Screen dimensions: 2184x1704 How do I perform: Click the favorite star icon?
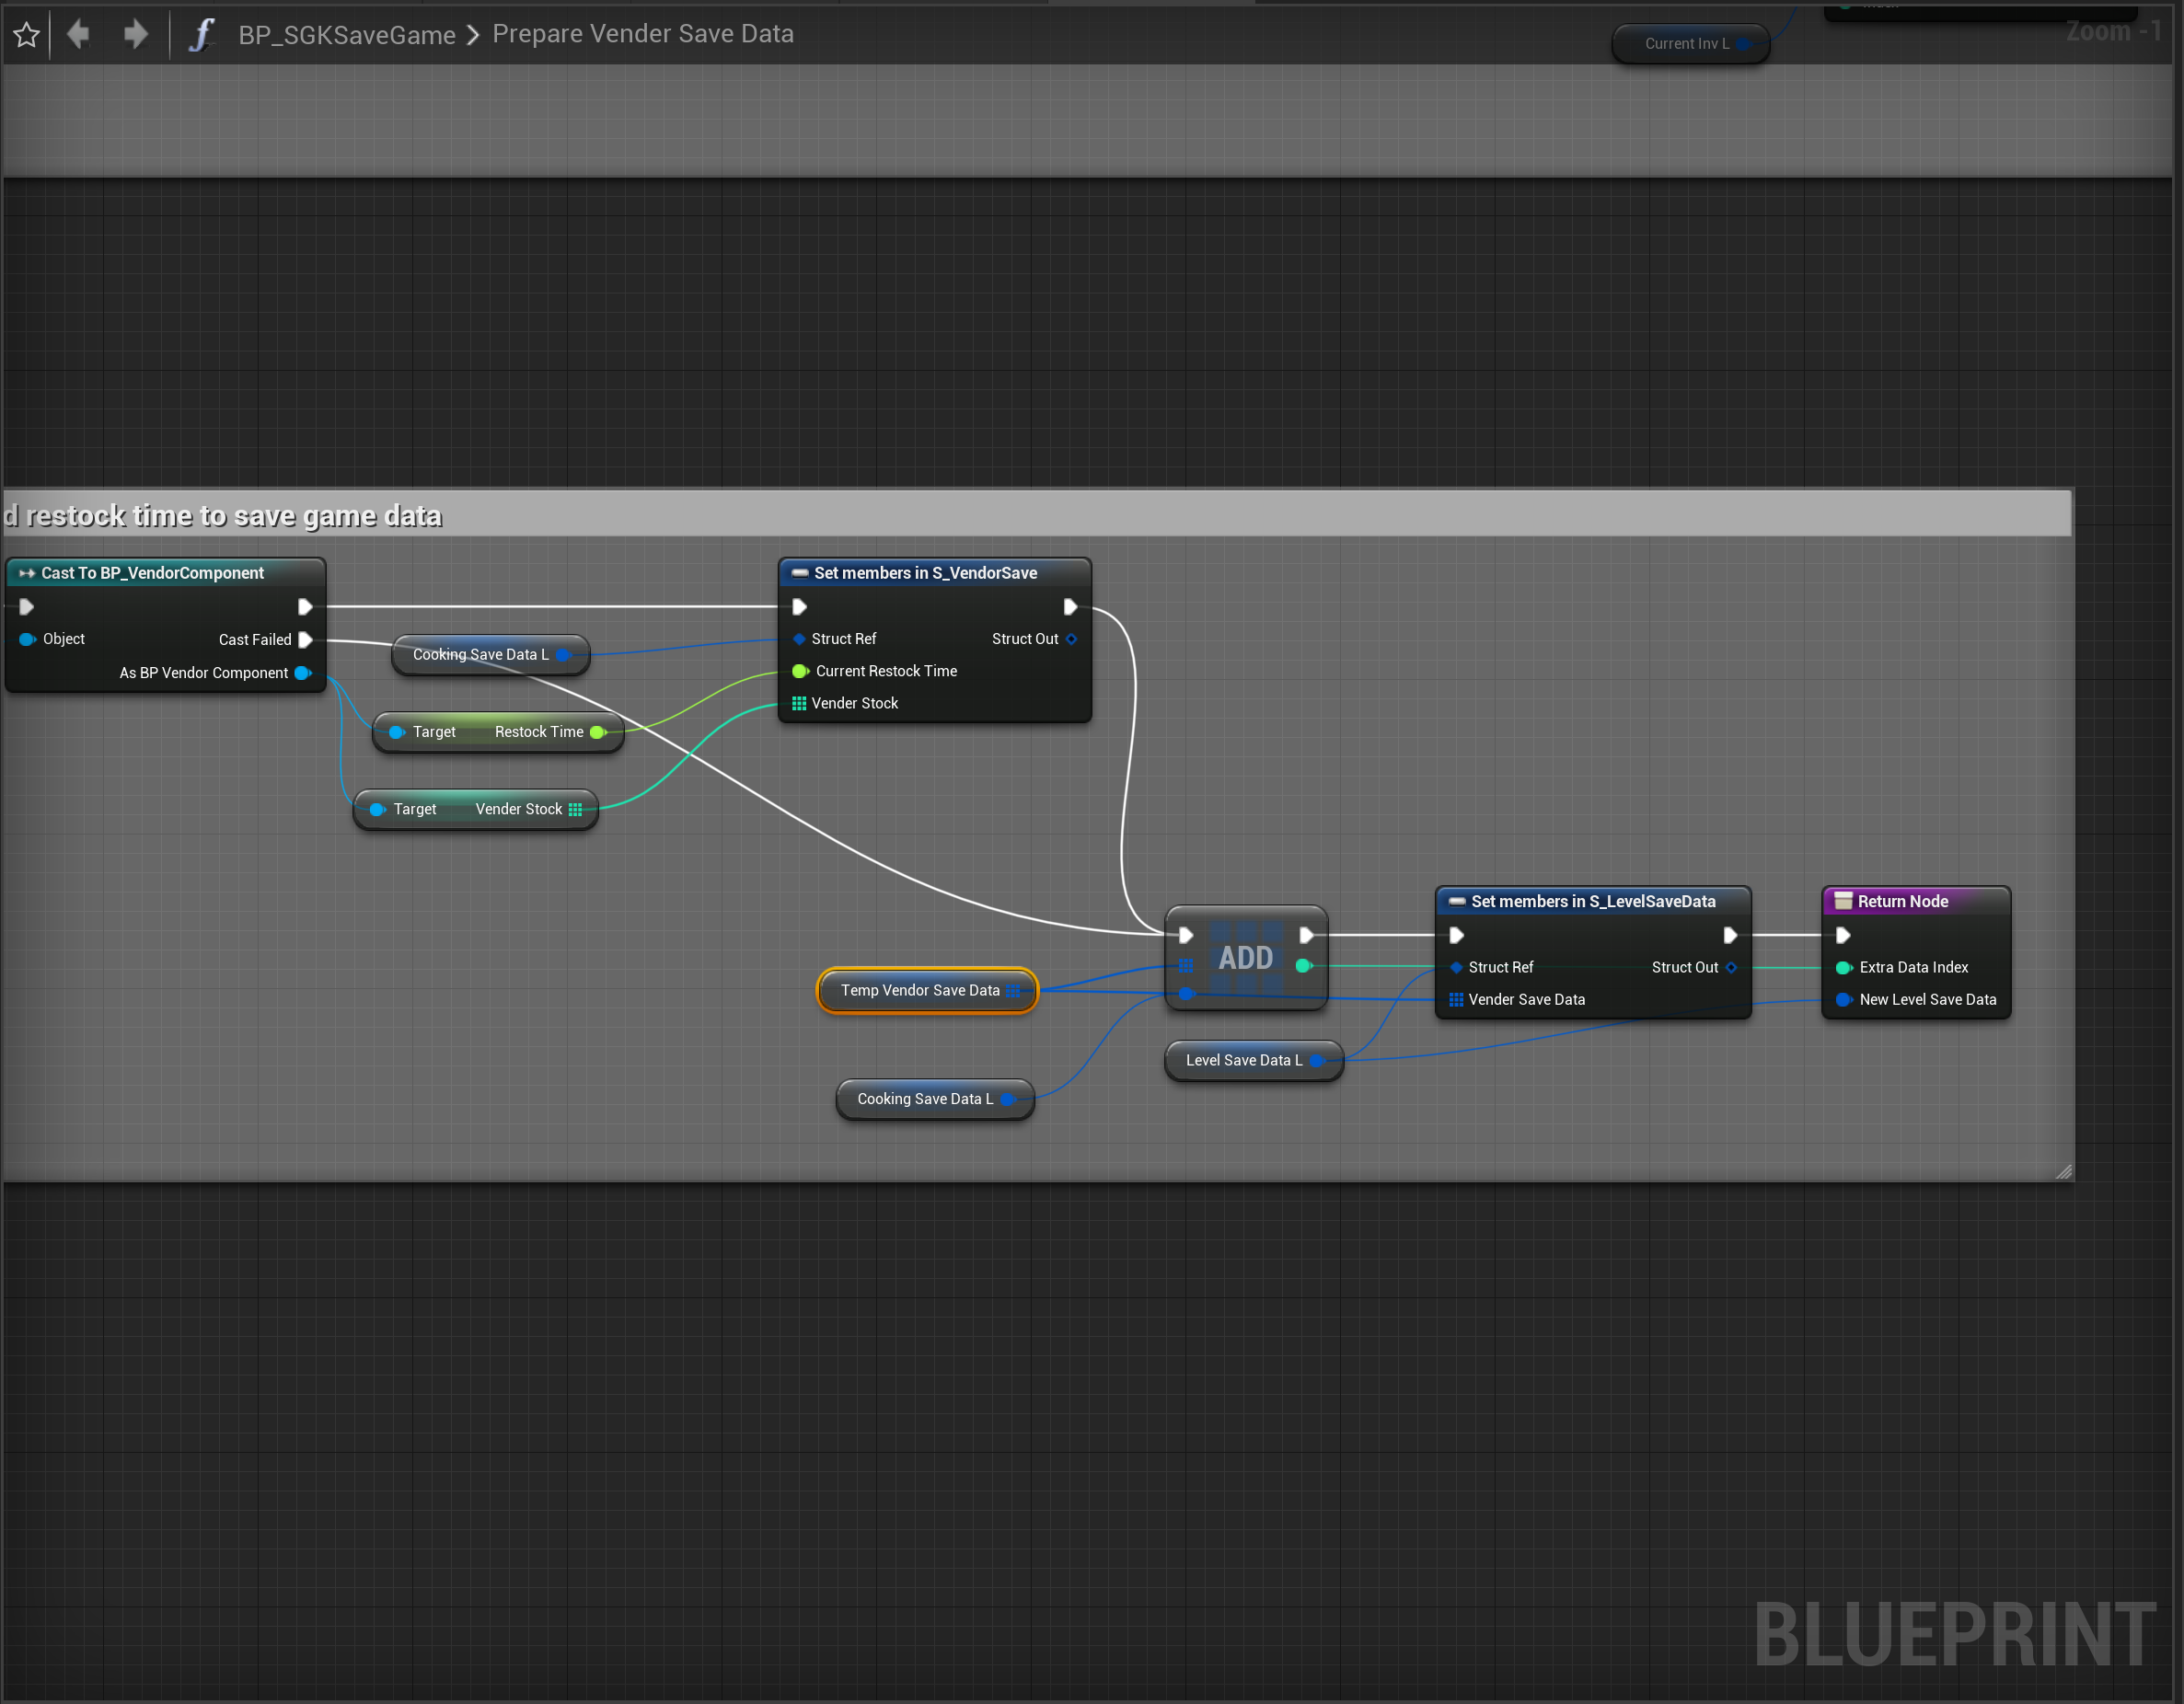pos(27,36)
